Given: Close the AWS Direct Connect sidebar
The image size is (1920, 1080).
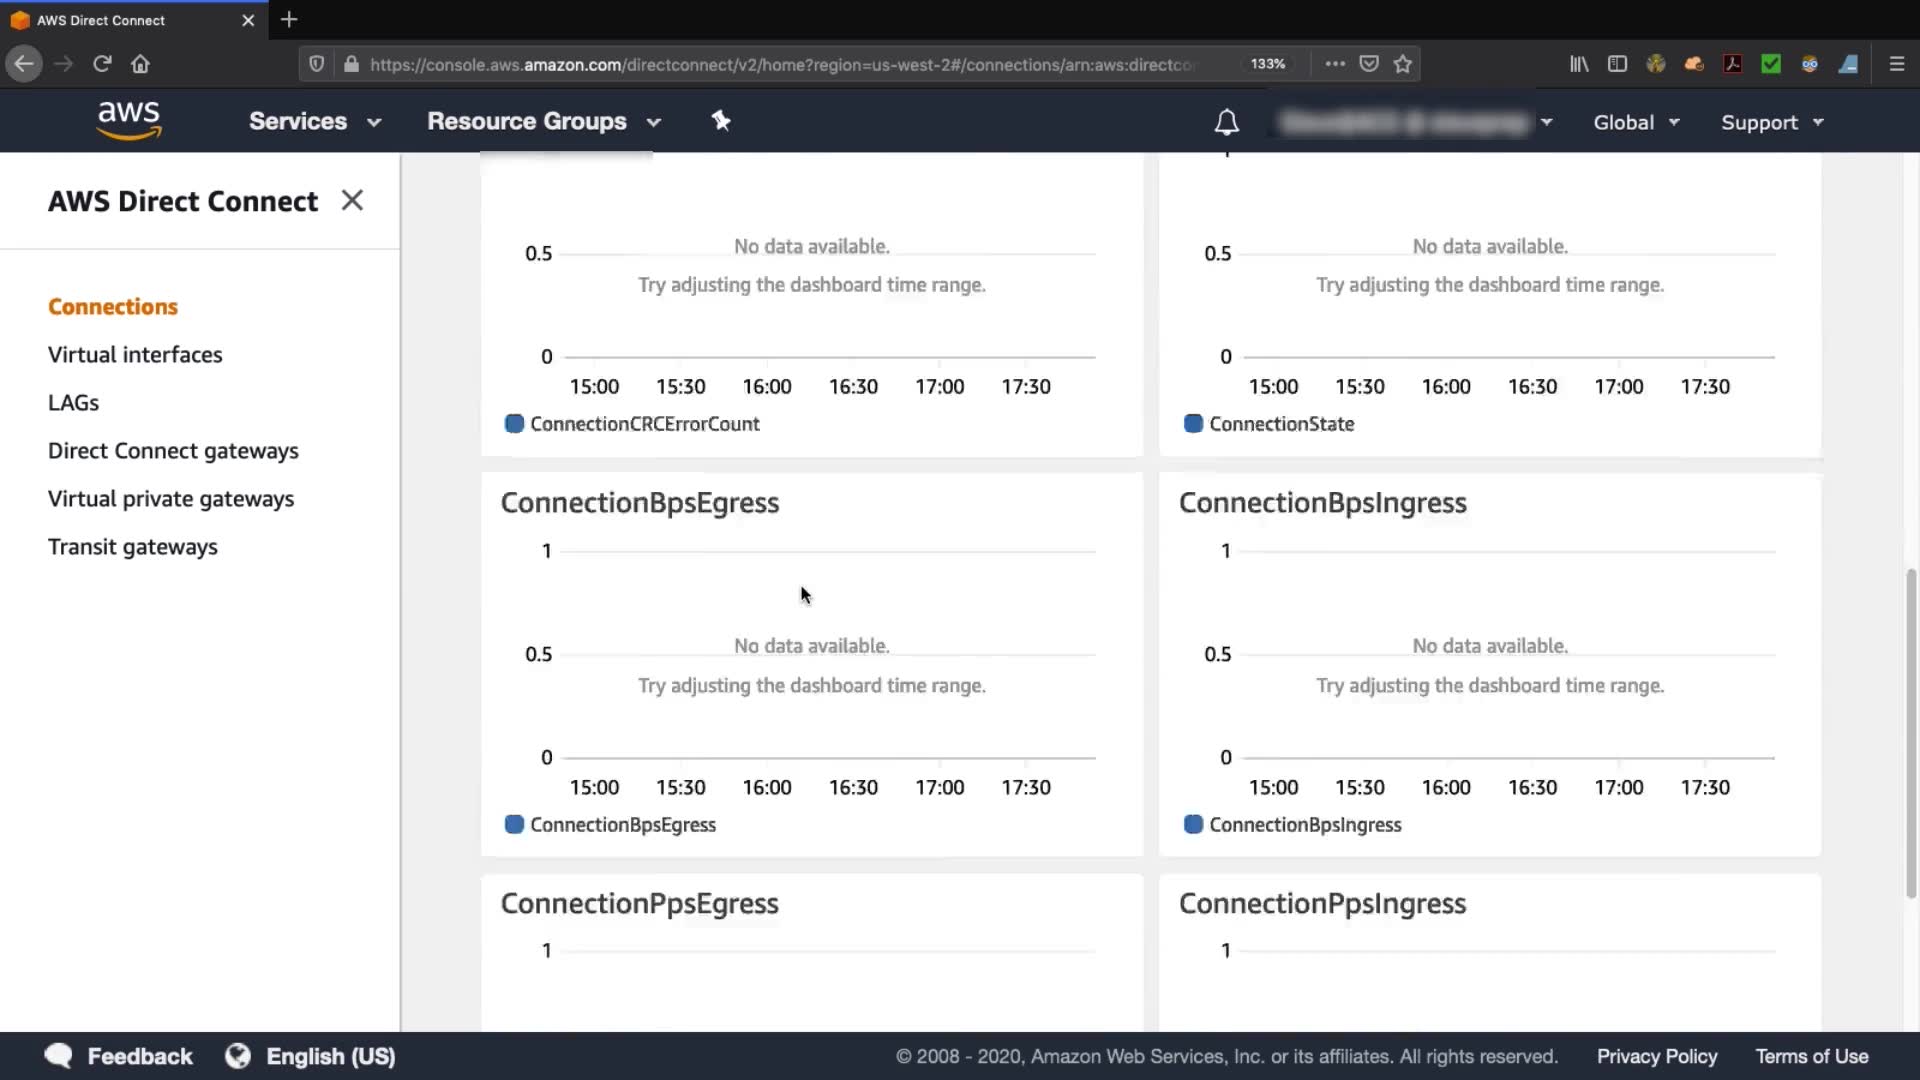Looking at the screenshot, I should pos(352,200).
